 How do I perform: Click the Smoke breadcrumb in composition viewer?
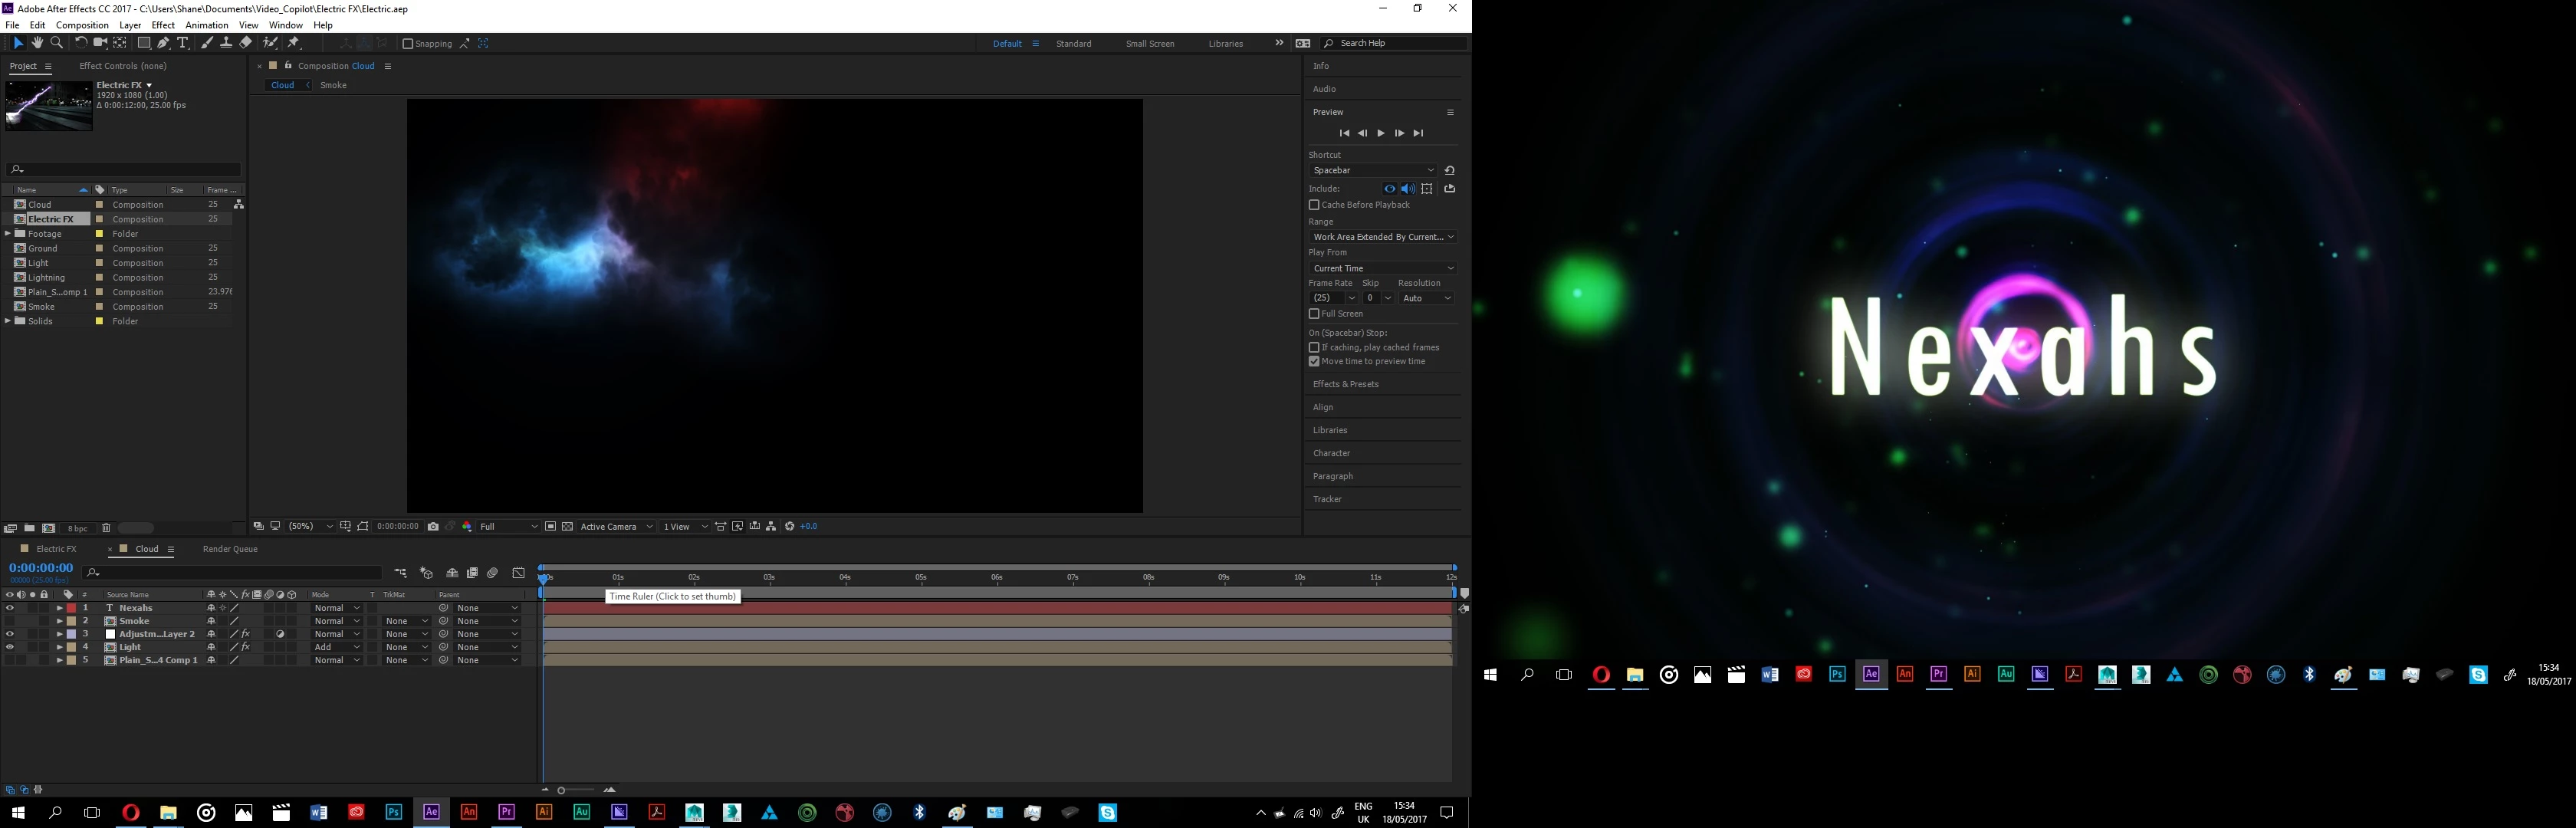pos(333,85)
